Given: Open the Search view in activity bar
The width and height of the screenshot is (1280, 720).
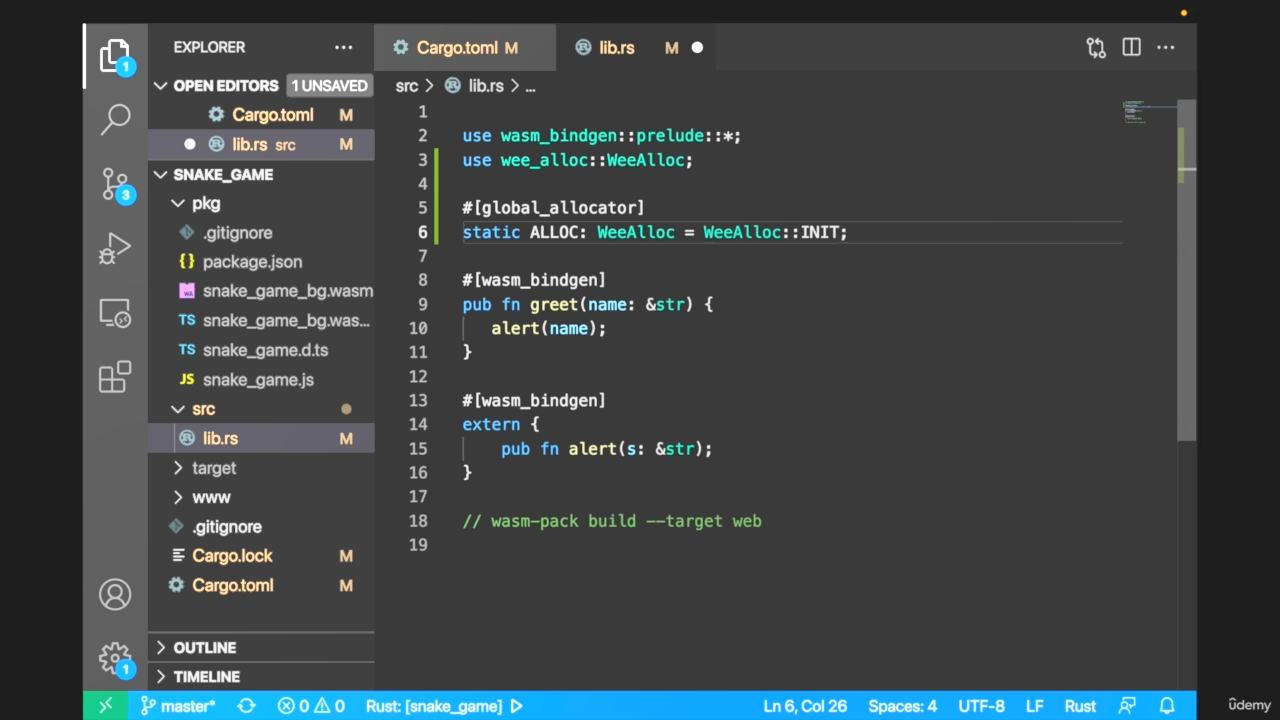Looking at the screenshot, I should (115, 119).
